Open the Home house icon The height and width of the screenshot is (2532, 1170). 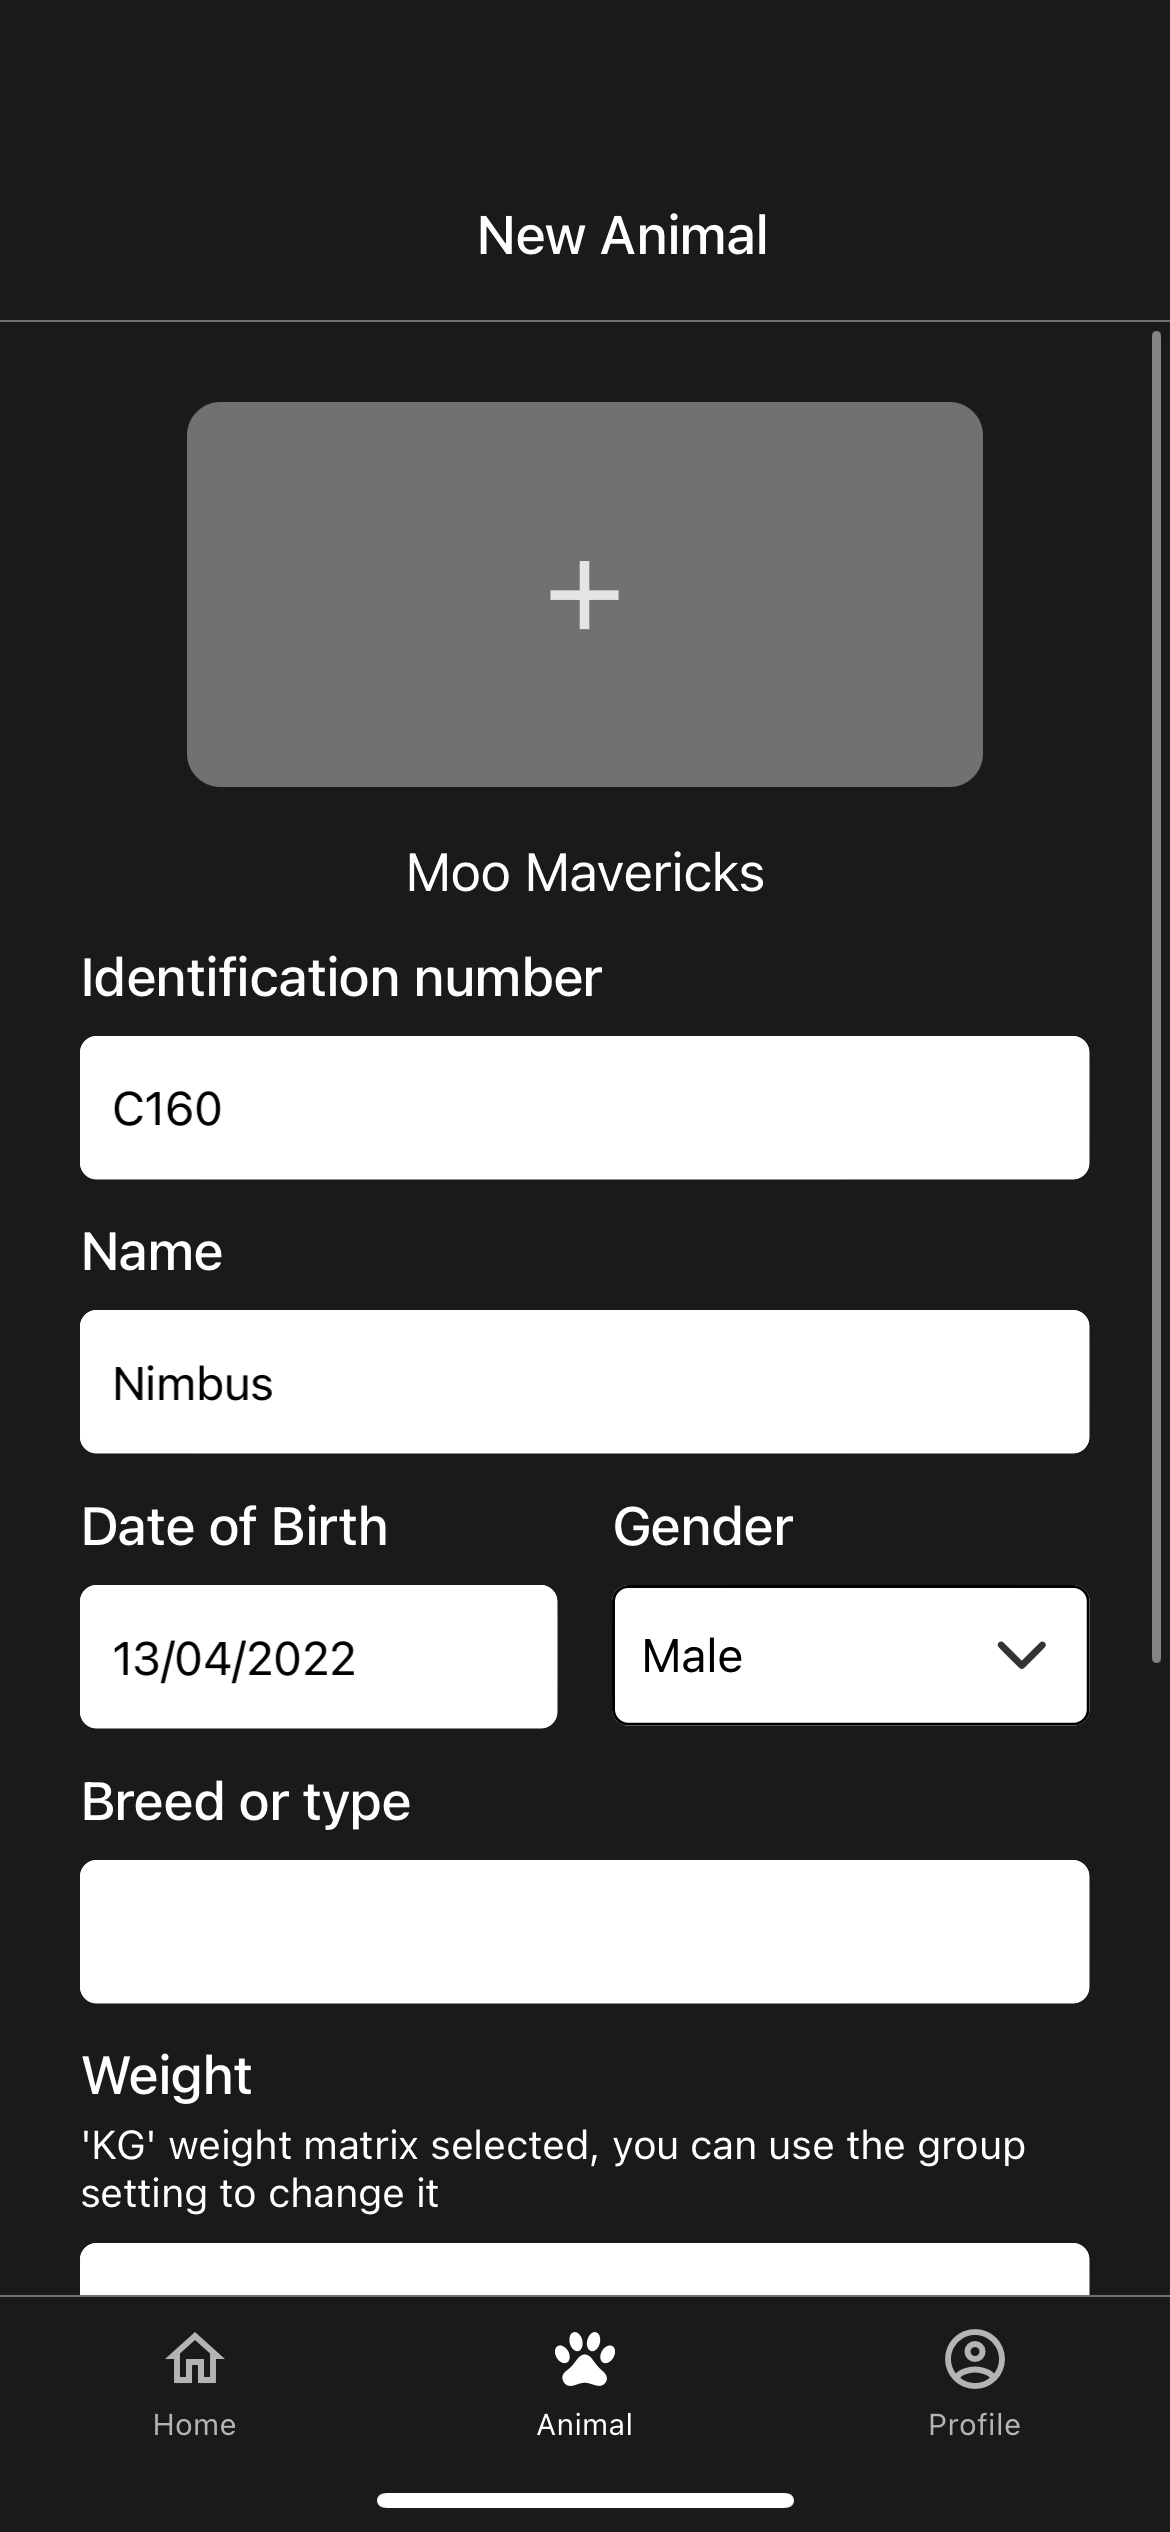point(195,2359)
